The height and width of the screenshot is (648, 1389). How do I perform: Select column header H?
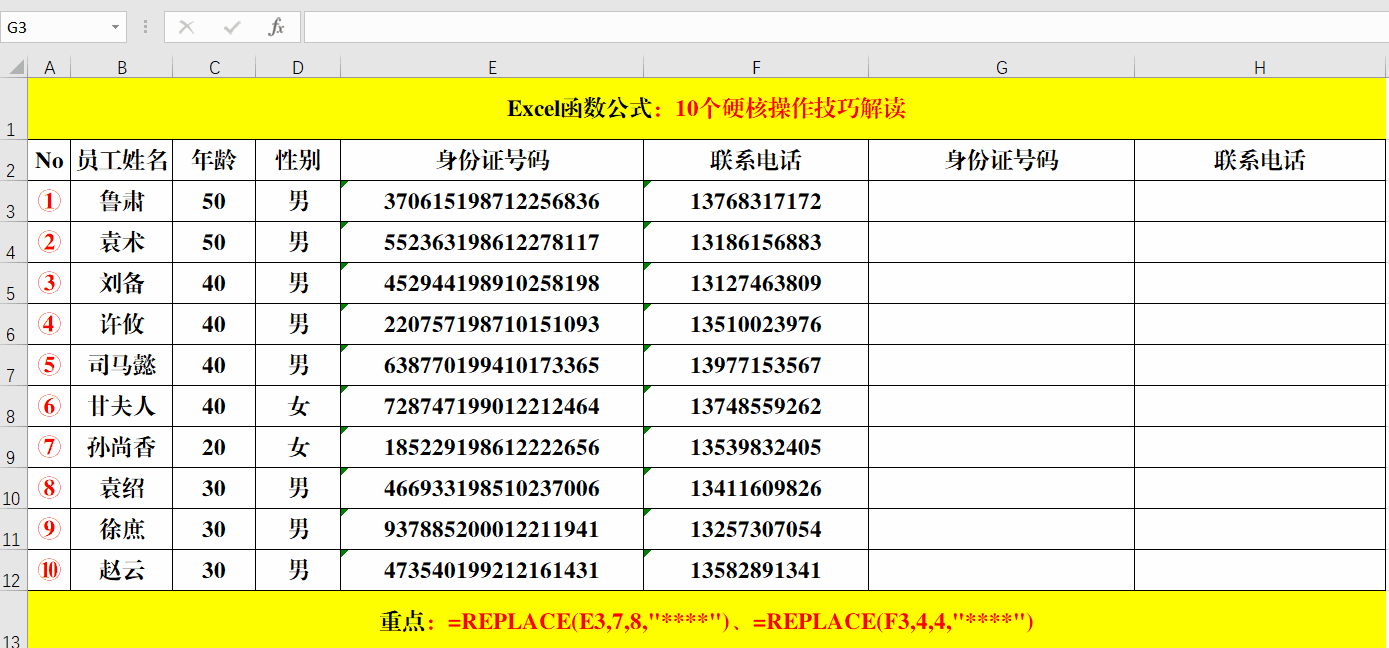[1260, 67]
